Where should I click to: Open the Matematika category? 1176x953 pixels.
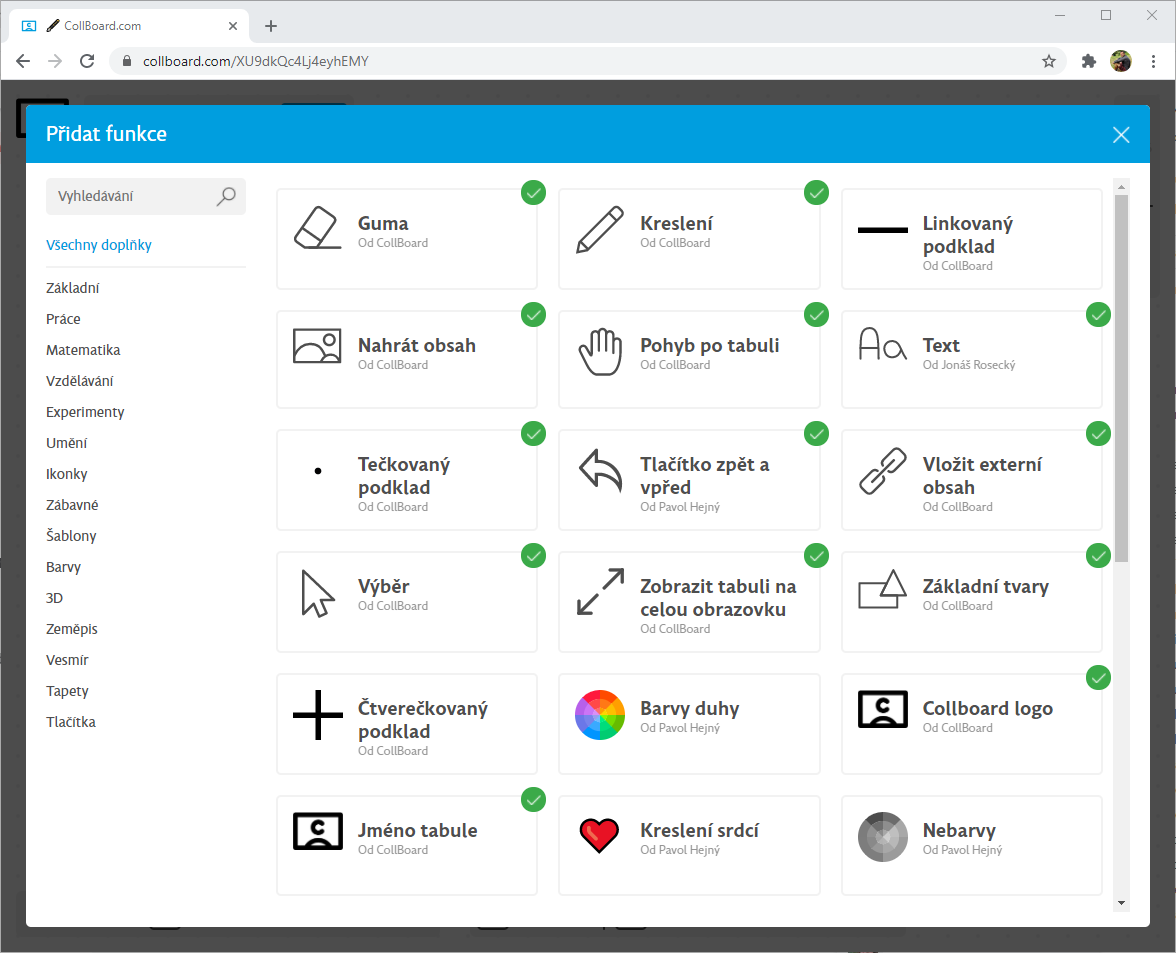pyautogui.click(x=83, y=350)
